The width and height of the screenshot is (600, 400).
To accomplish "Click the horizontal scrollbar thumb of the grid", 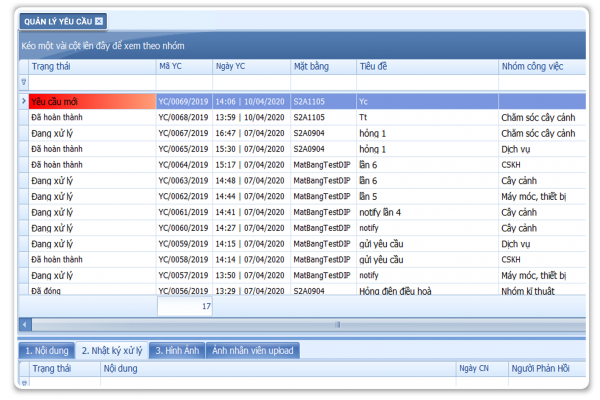I will point(338,324).
